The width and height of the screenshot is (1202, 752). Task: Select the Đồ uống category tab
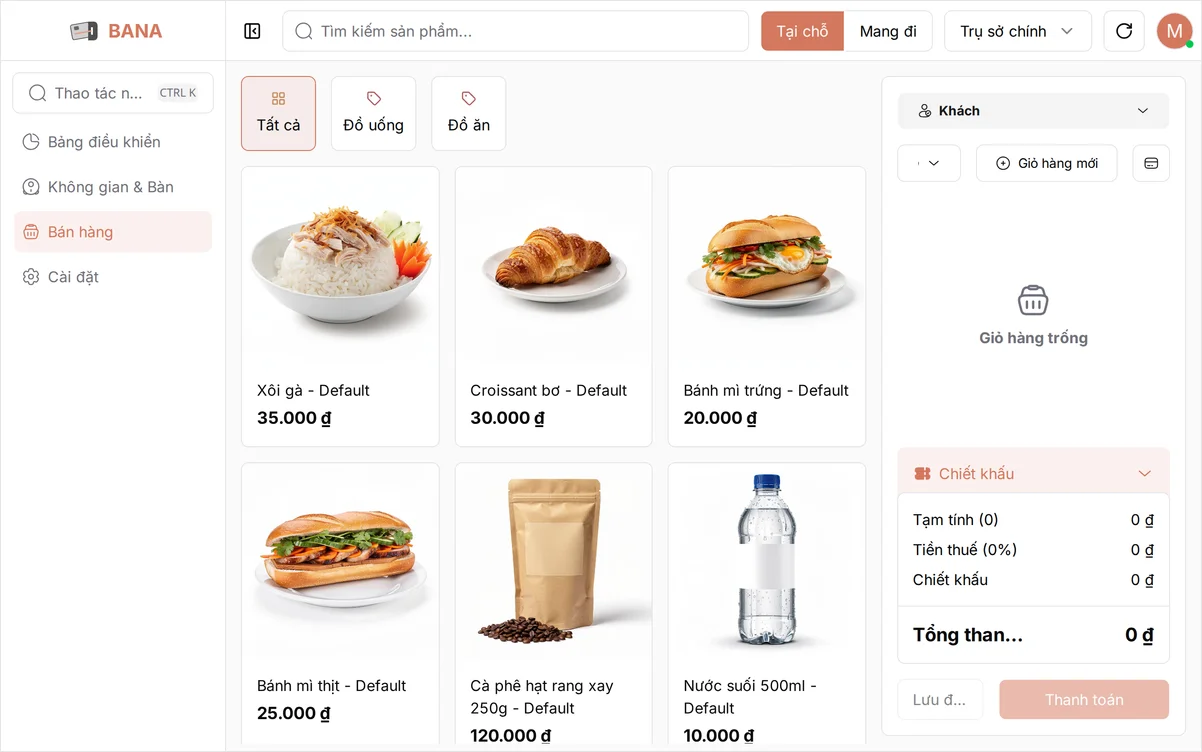pos(373,114)
